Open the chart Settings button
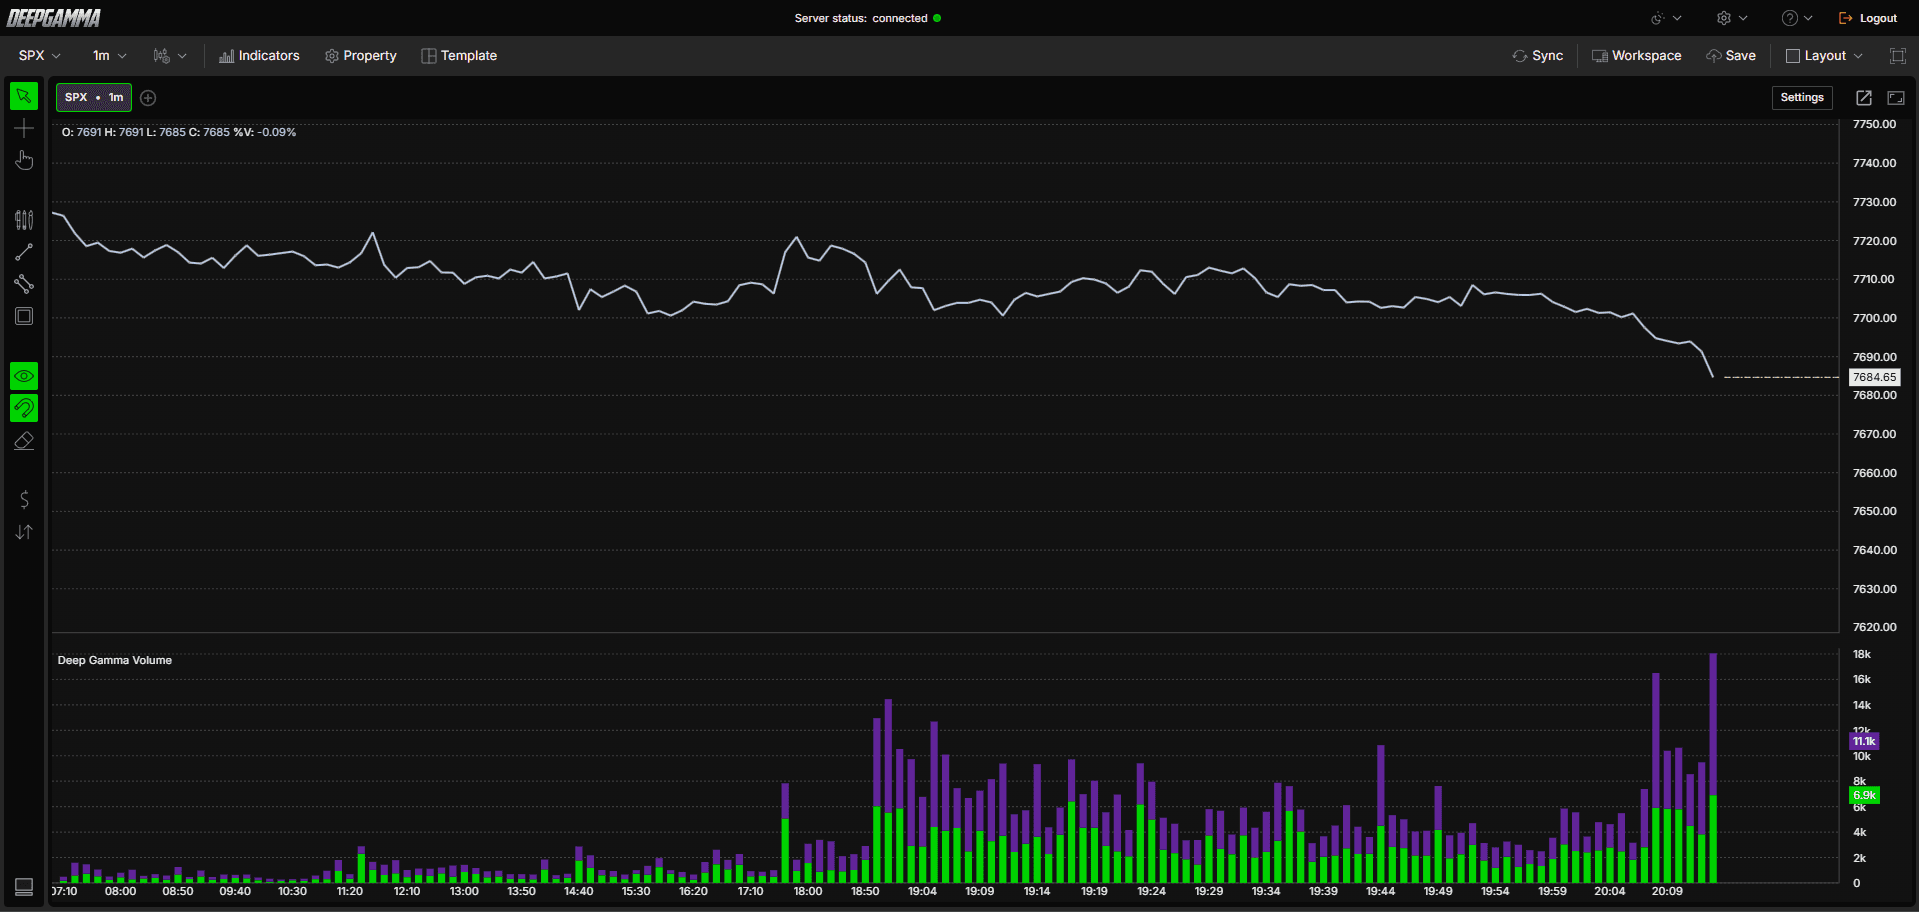 [x=1802, y=98]
